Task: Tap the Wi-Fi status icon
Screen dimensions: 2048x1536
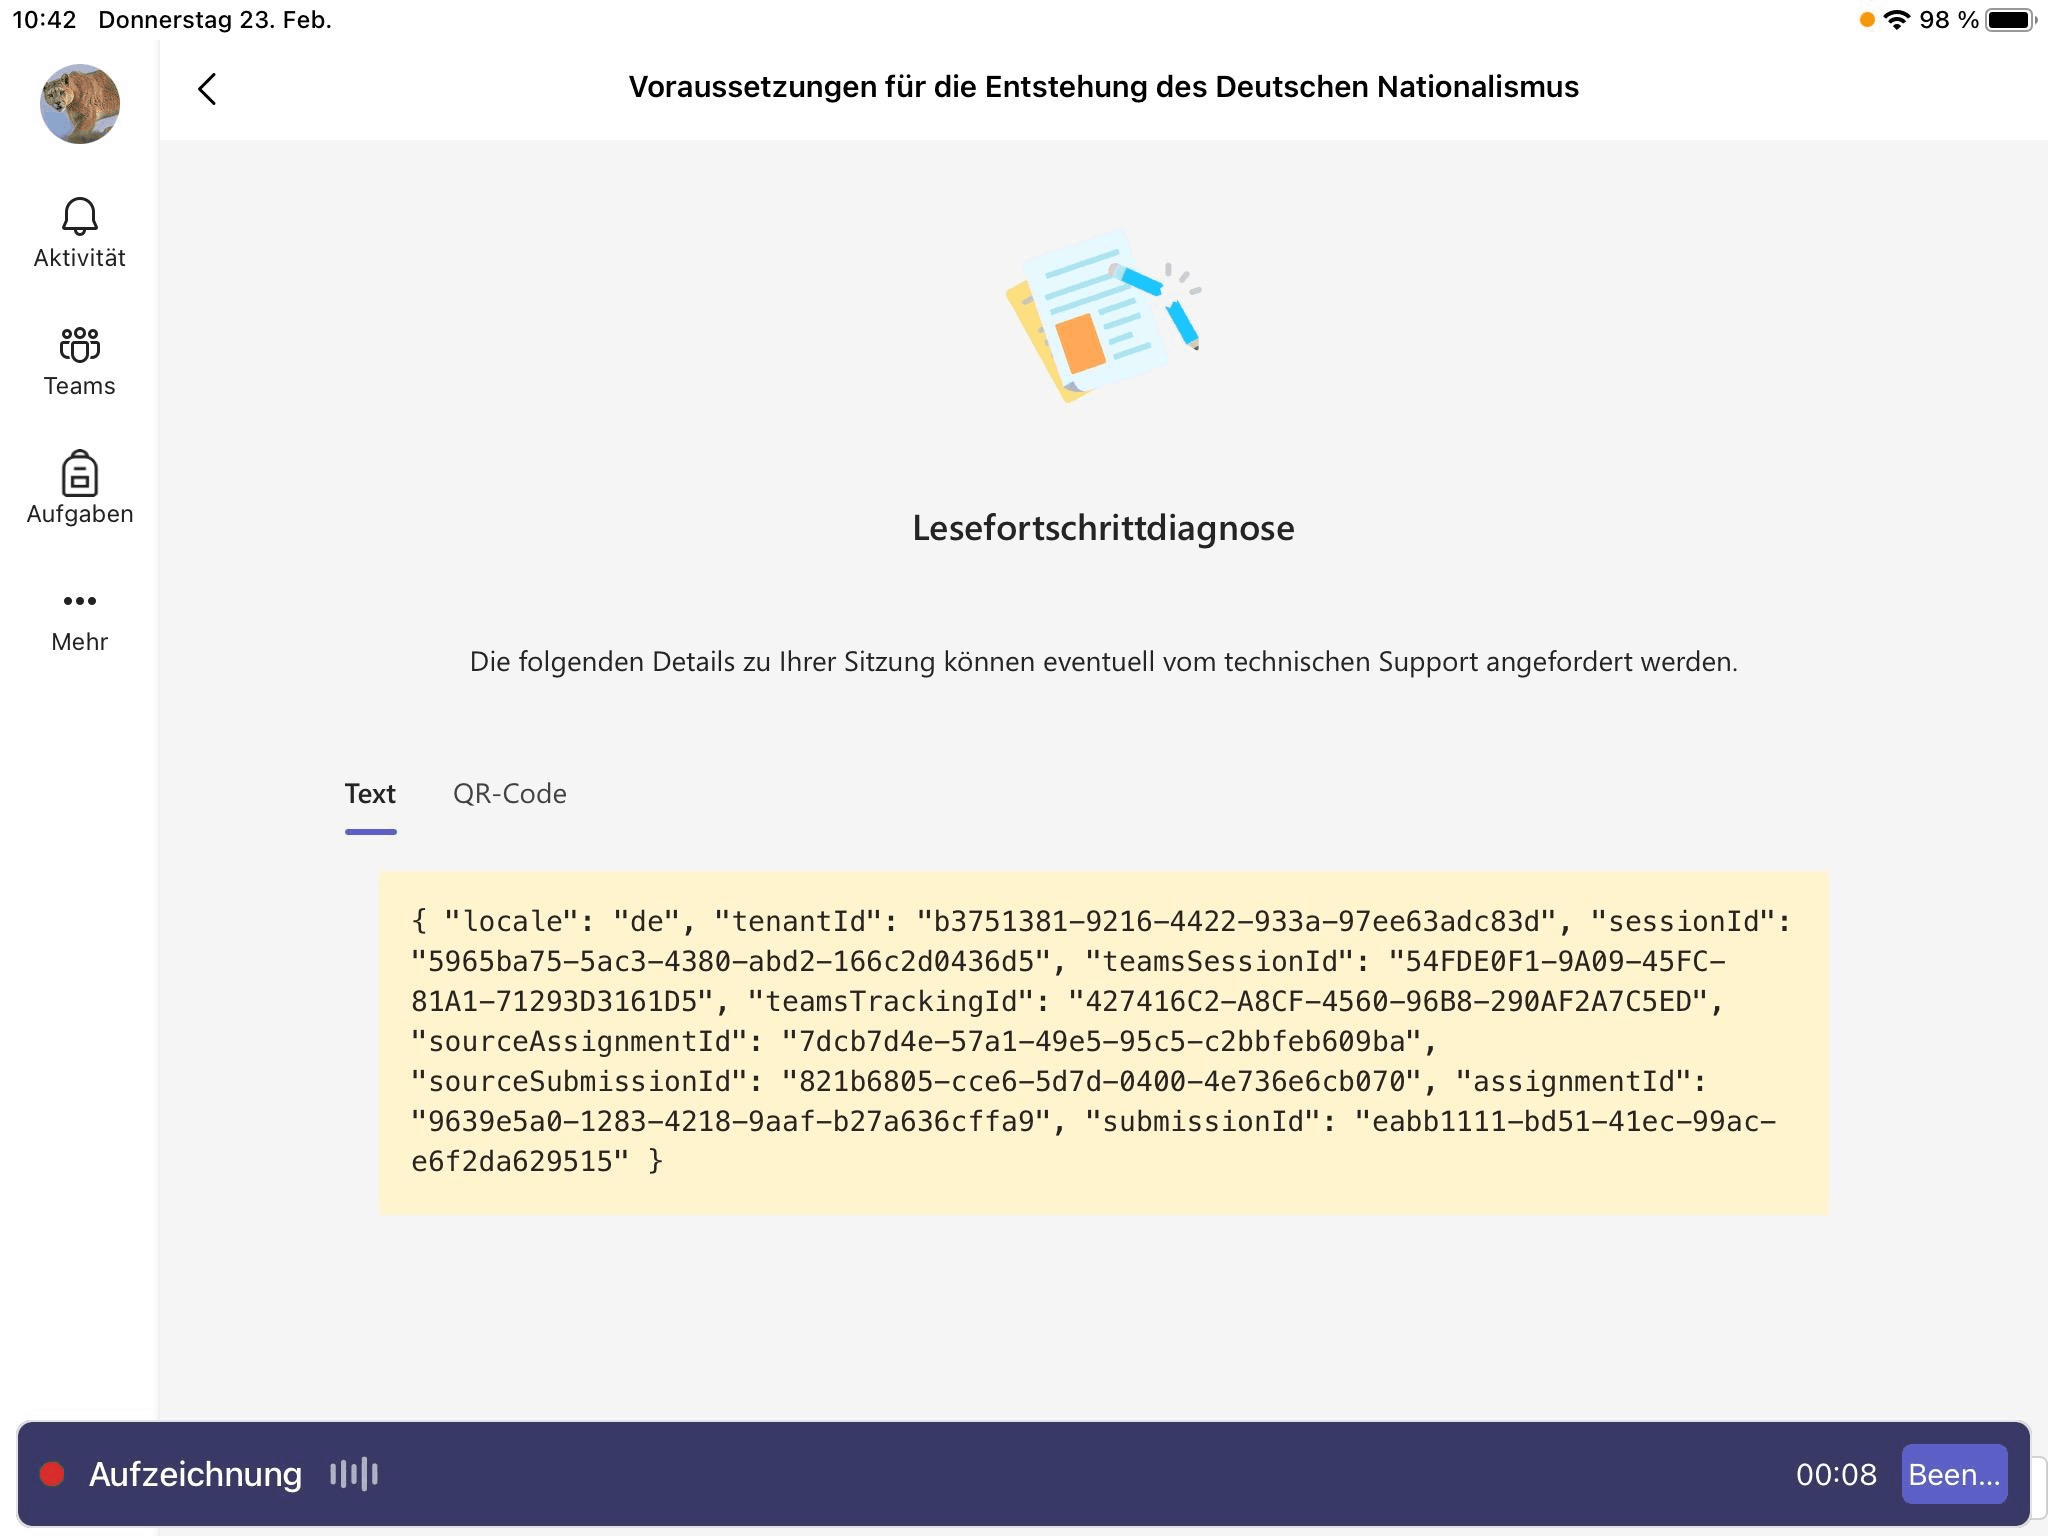Action: pyautogui.click(x=1896, y=20)
